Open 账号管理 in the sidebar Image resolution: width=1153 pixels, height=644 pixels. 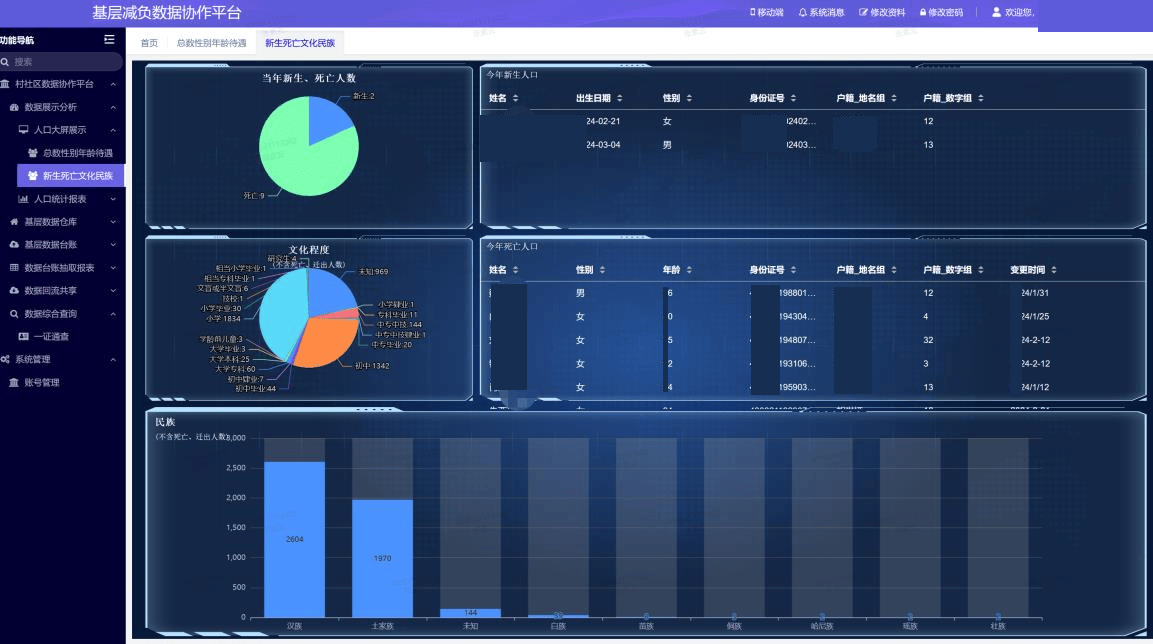[42, 383]
